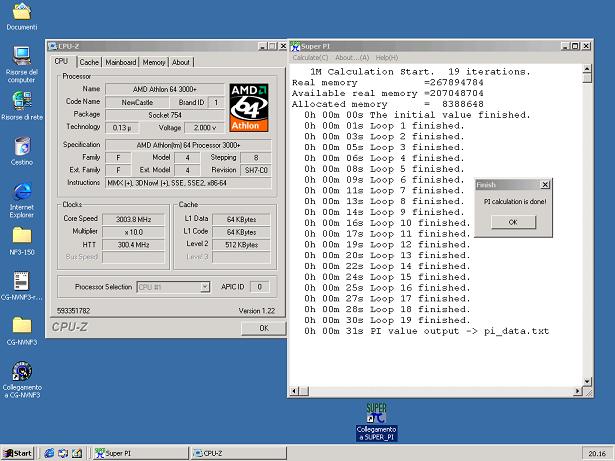Click the 593351782 text in CPU-Z
The height and width of the screenshot is (461, 615).
click(x=73, y=311)
